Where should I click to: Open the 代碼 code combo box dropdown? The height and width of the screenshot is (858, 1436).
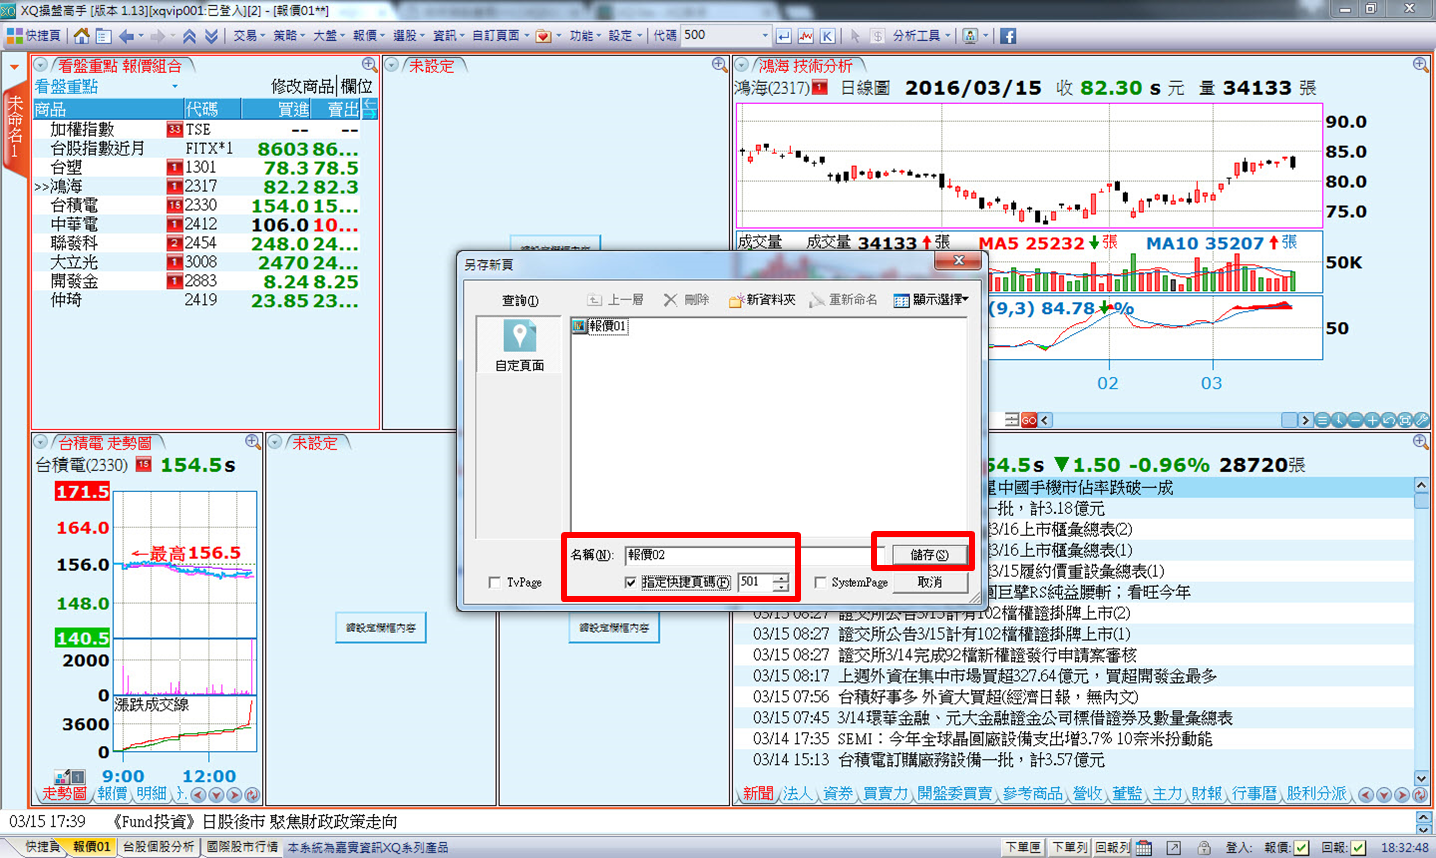(765, 36)
